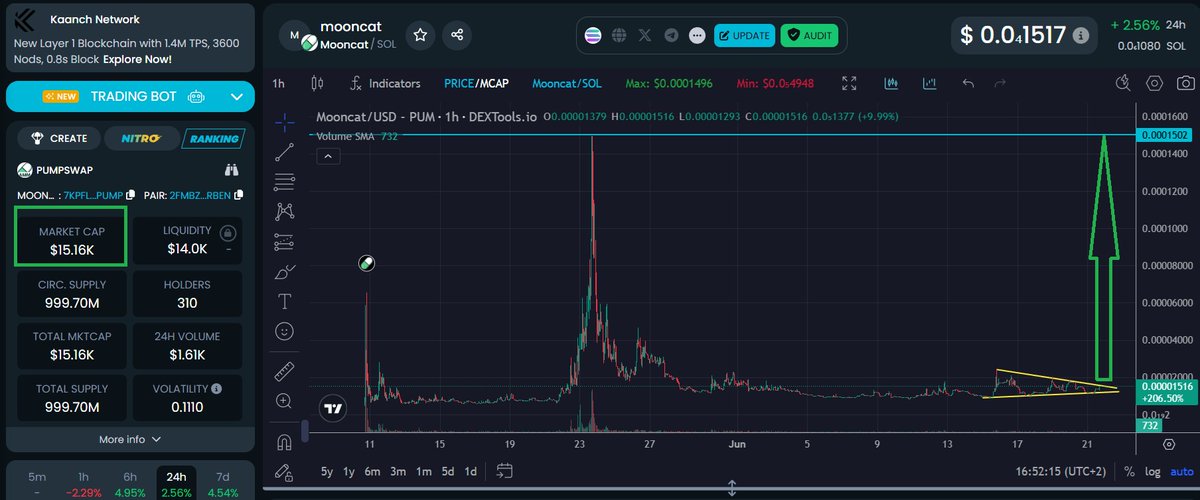Set chart range to 1d
Viewport: 1200px width, 500px height.
pos(471,471)
